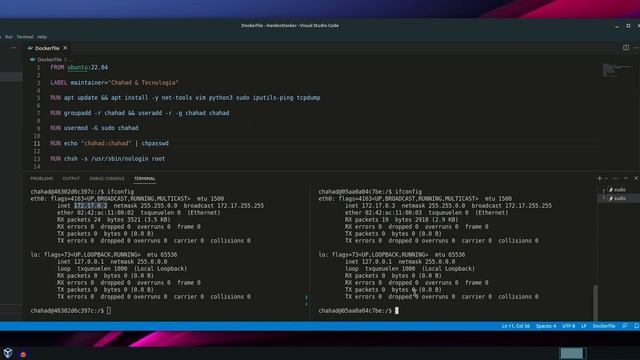
Task: Click inet 172.17.0.3 in right terminal
Action: point(370,206)
